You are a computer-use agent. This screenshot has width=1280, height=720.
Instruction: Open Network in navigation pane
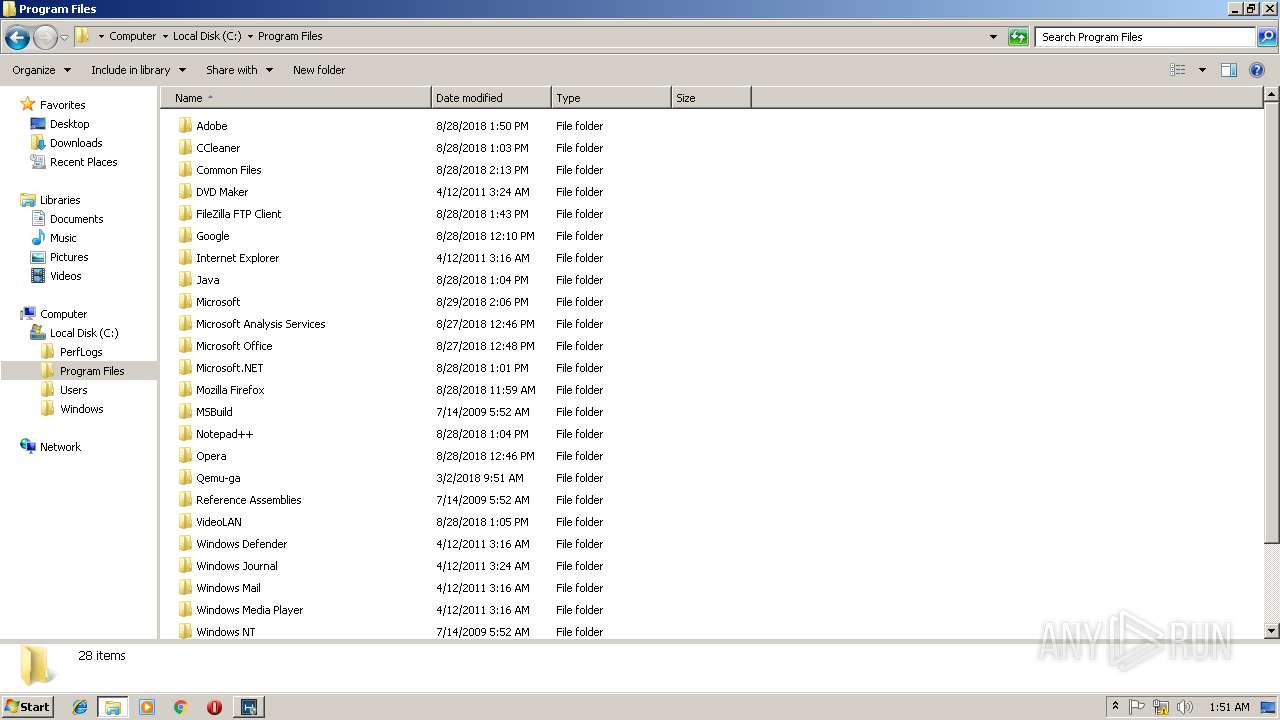(x=60, y=447)
